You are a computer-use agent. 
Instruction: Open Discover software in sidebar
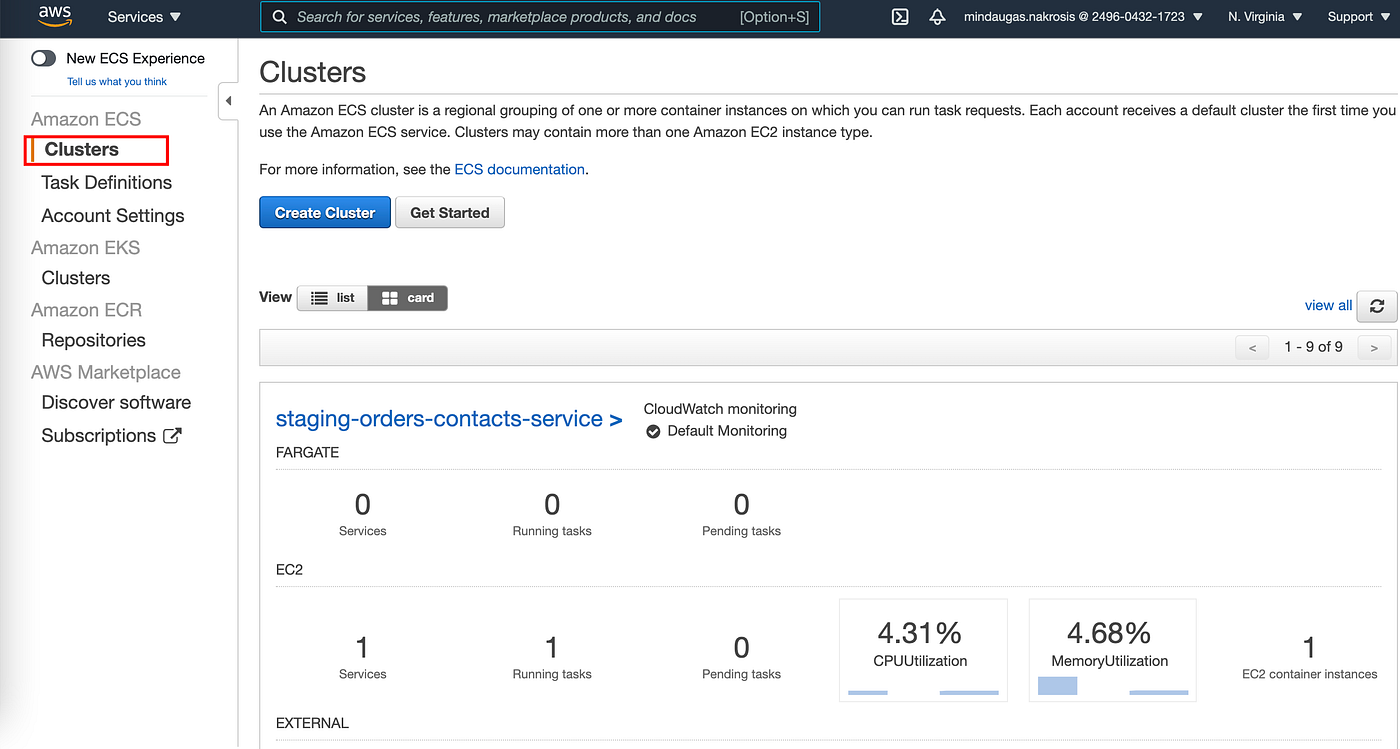[116, 402]
